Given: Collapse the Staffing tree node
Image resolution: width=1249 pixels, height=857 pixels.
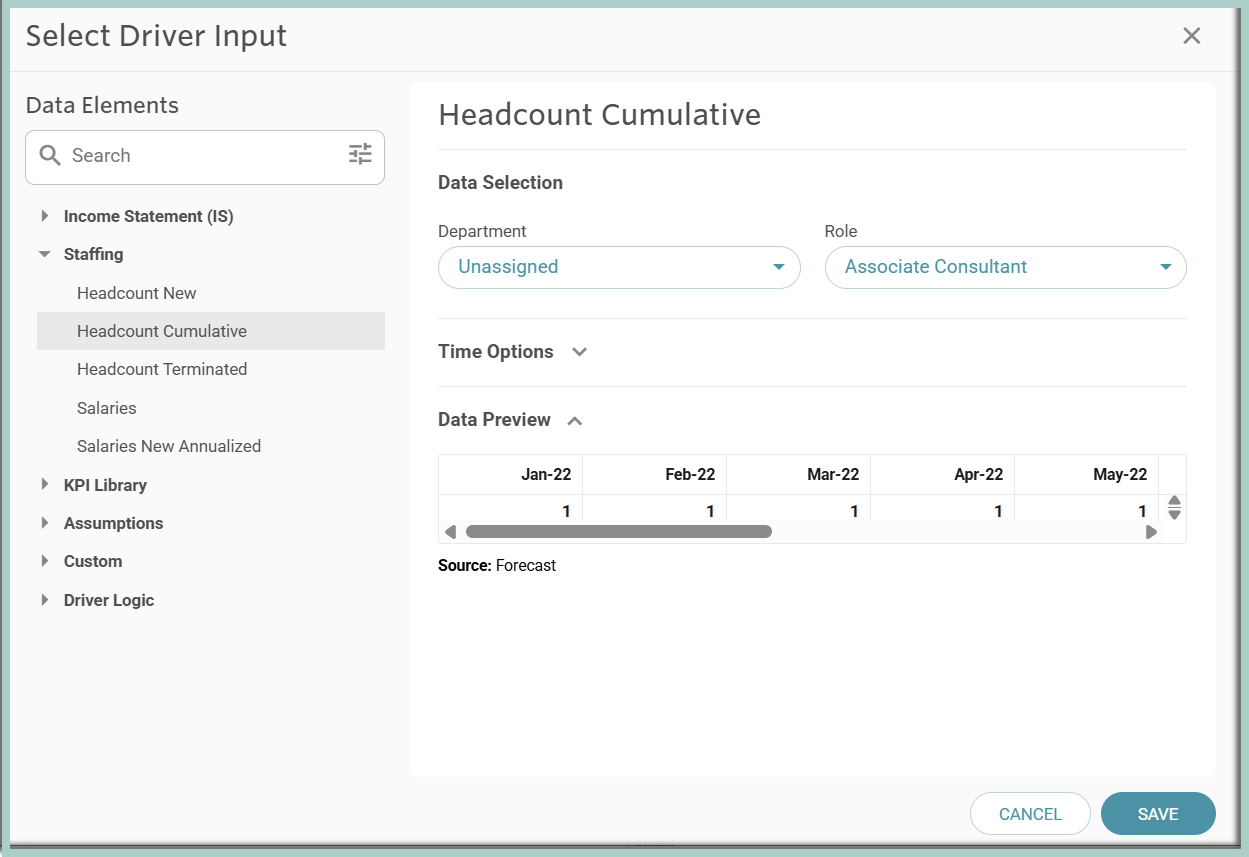Looking at the screenshot, I should click(44, 254).
